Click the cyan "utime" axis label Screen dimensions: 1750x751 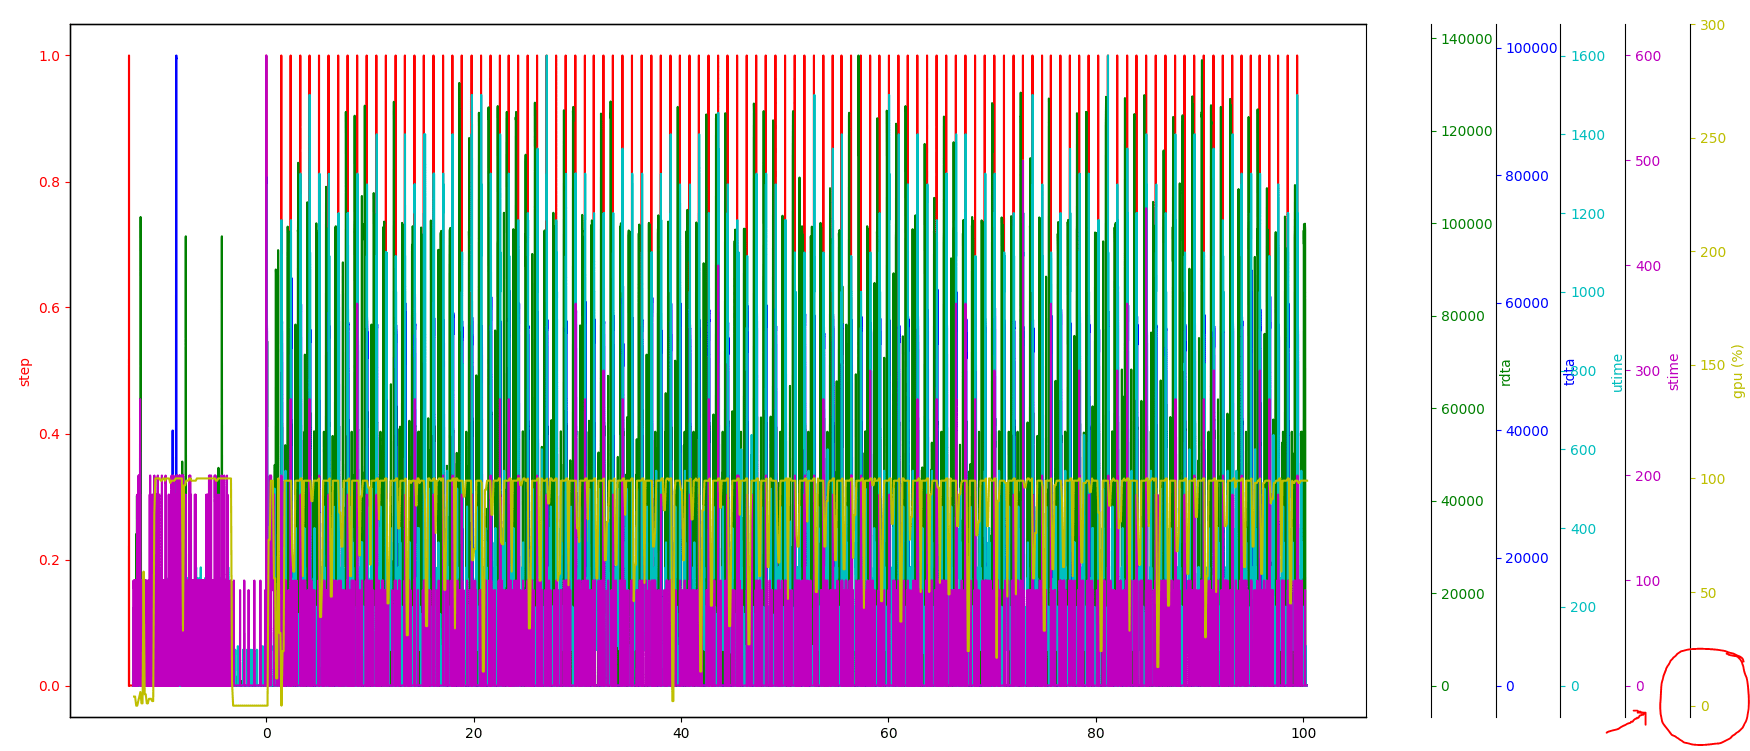point(1617,372)
